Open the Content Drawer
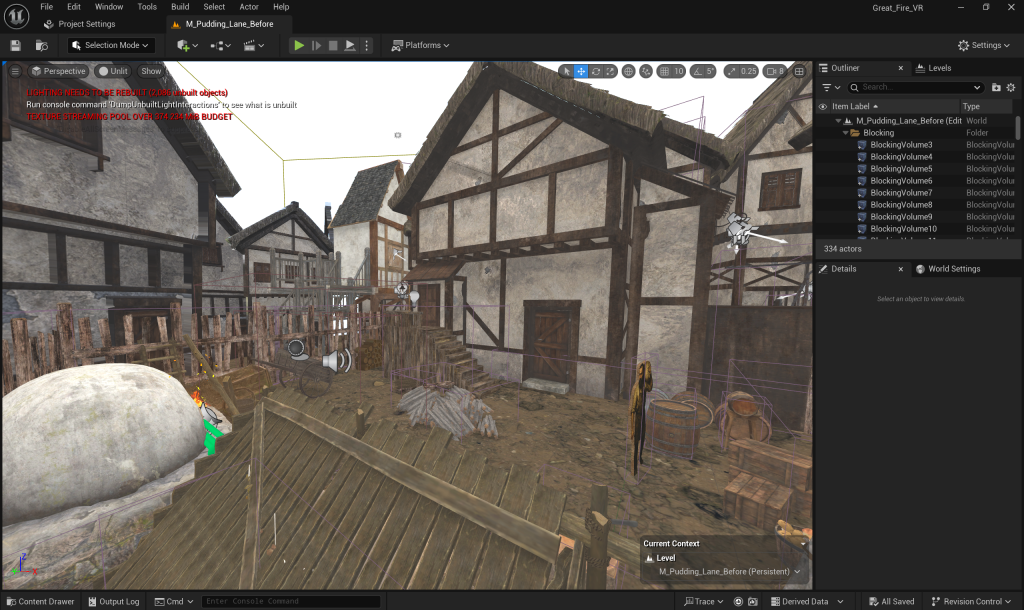Screen dimensions: 1024x610 (x=40, y=602)
